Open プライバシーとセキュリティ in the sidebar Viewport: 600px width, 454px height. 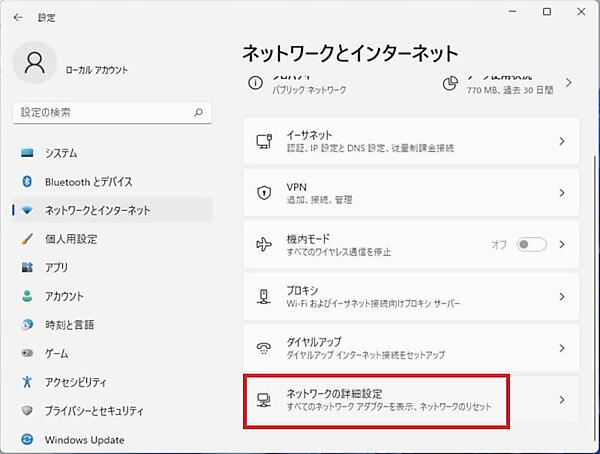tap(112, 410)
